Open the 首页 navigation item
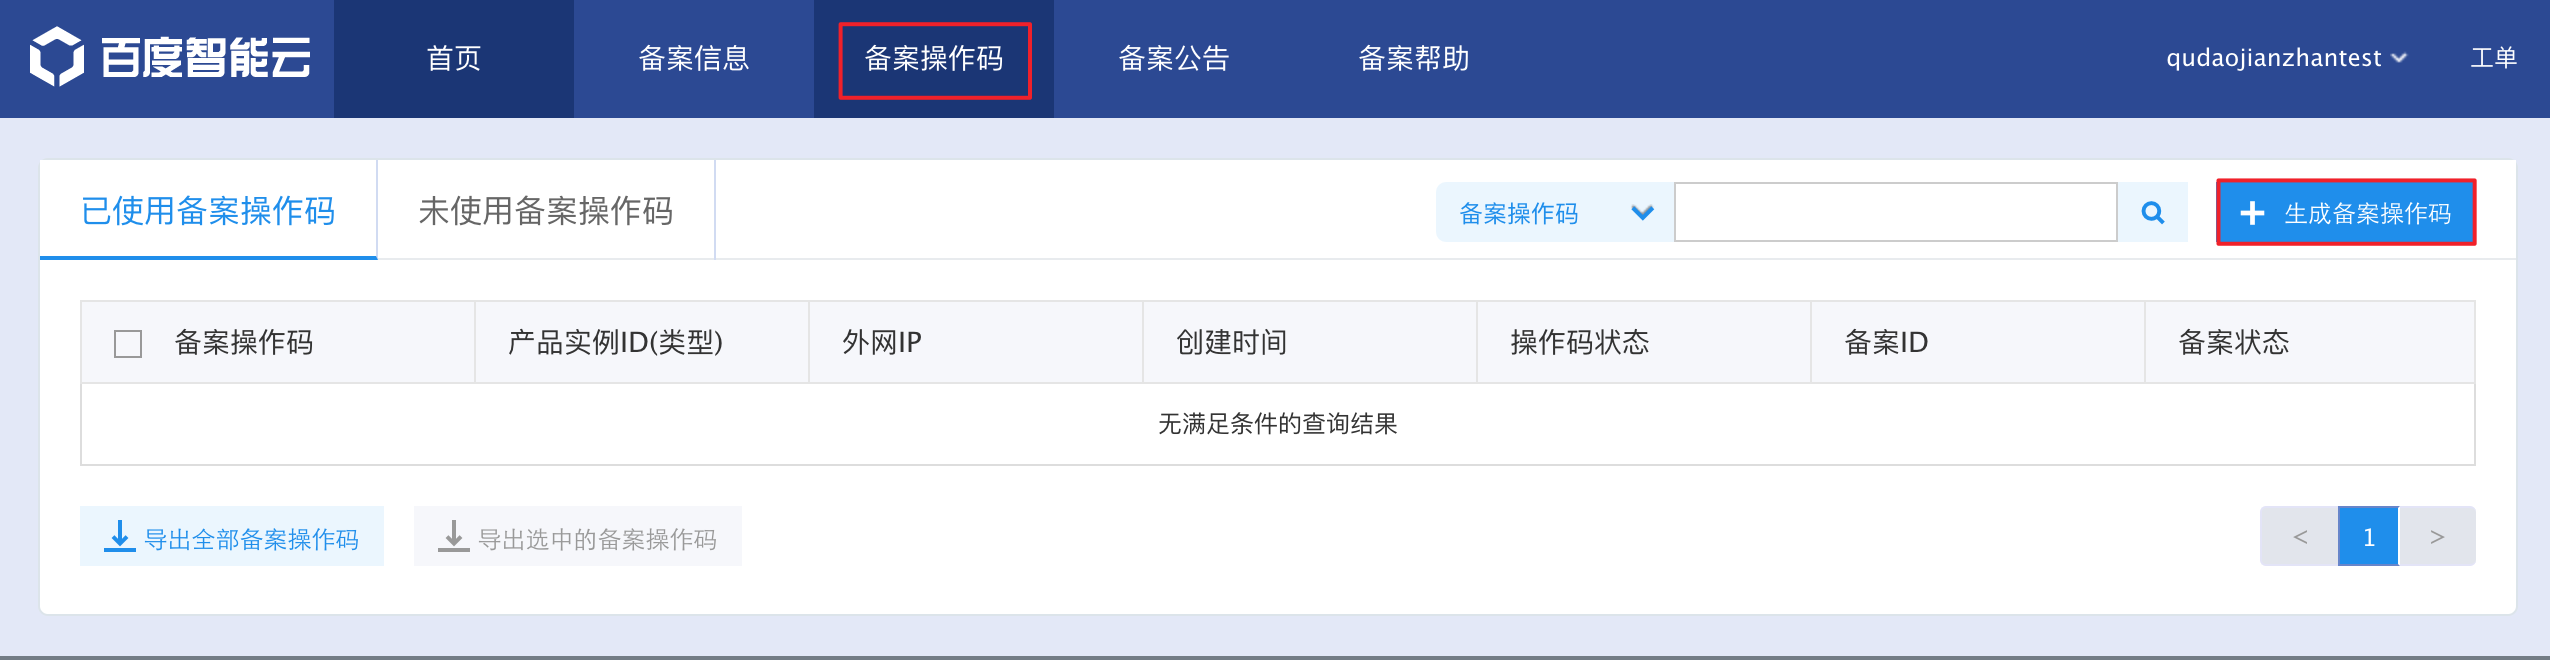2550x660 pixels. coord(454,58)
